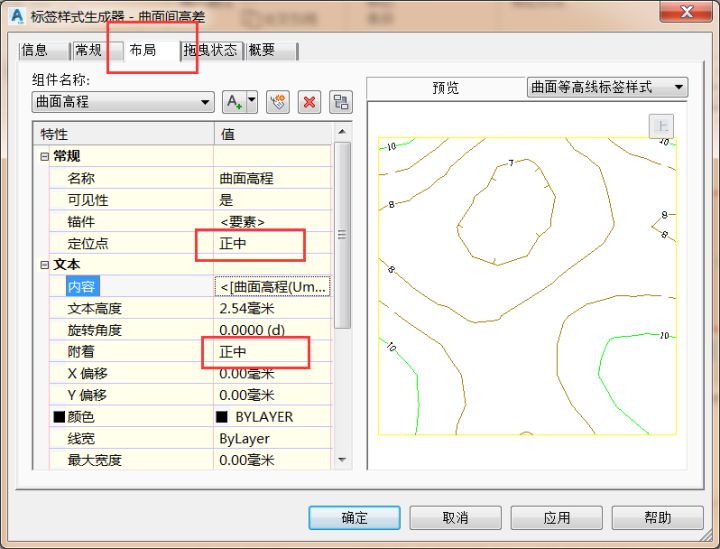Click the black swatch beside 颜色 property name
Screen dimensions: 720x549
59,417
